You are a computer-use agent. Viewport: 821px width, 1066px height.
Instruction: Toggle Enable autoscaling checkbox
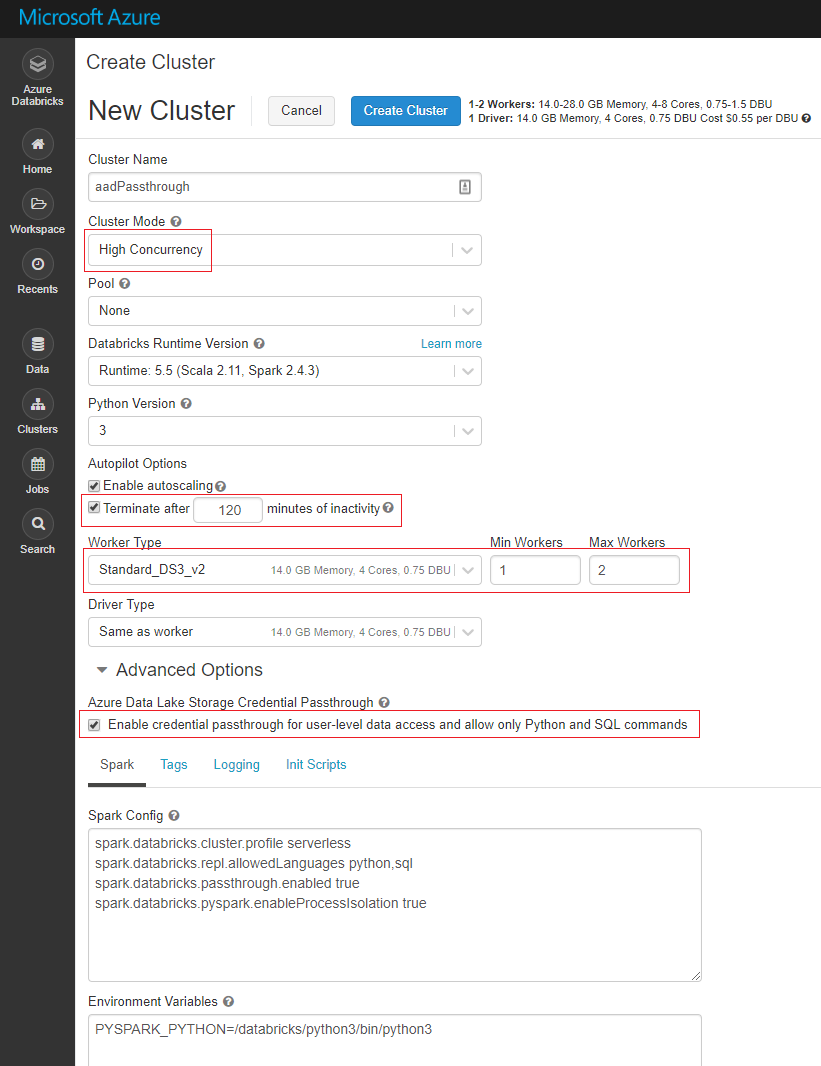tap(94, 485)
